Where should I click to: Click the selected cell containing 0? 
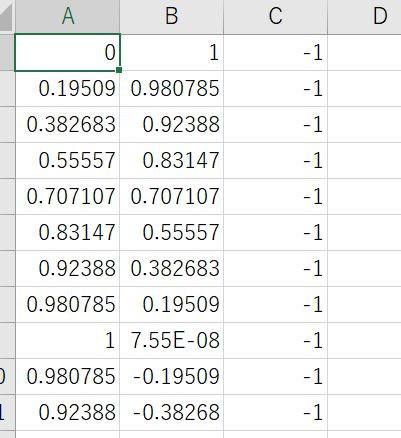(x=67, y=52)
